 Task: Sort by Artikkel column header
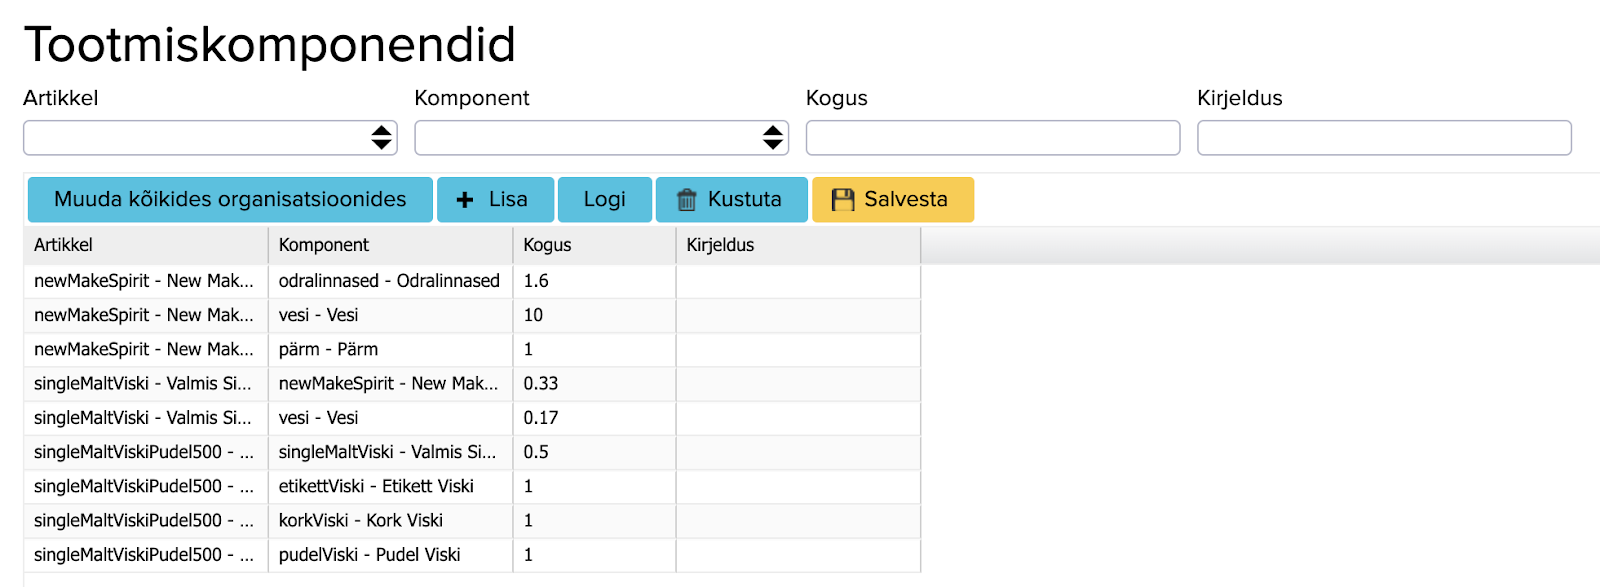pyautogui.click(x=145, y=245)
